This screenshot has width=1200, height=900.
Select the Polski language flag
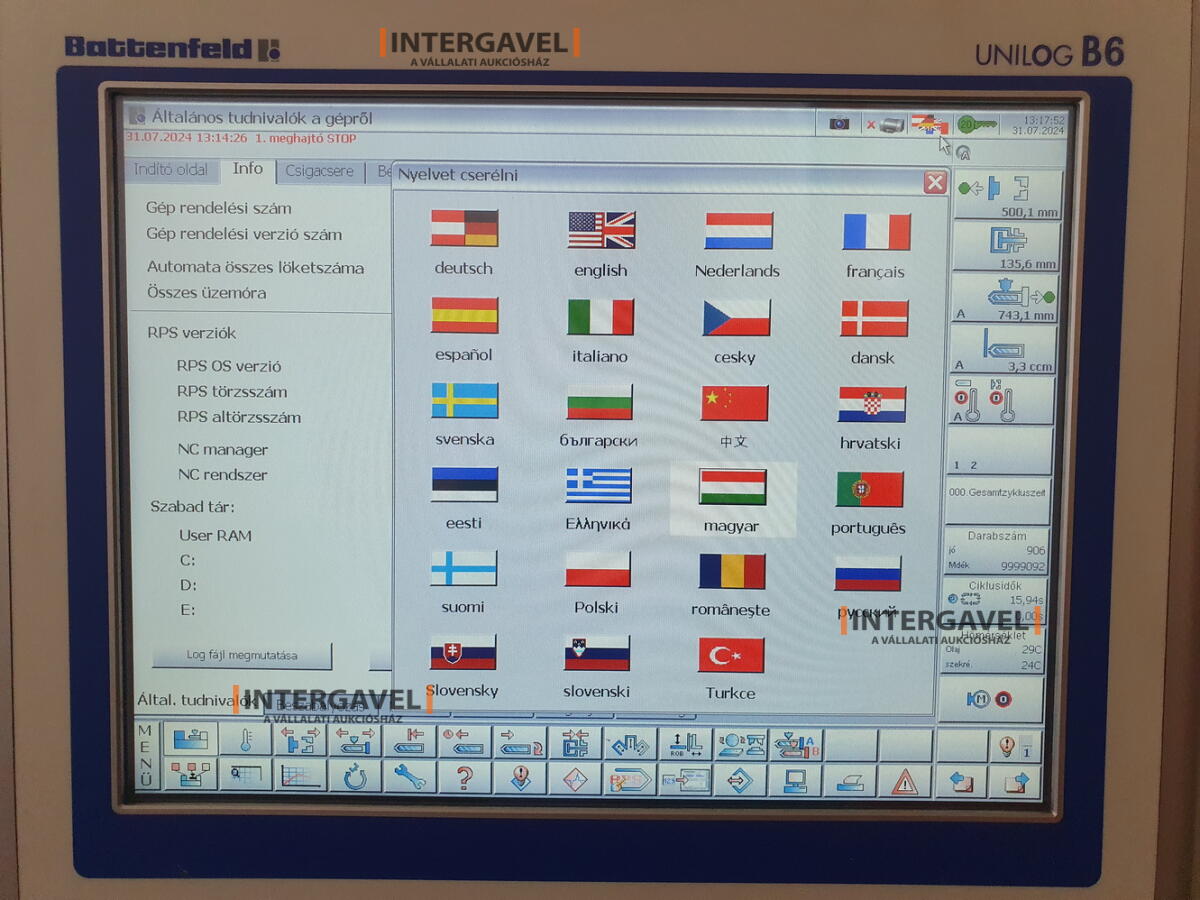[597, 571]
